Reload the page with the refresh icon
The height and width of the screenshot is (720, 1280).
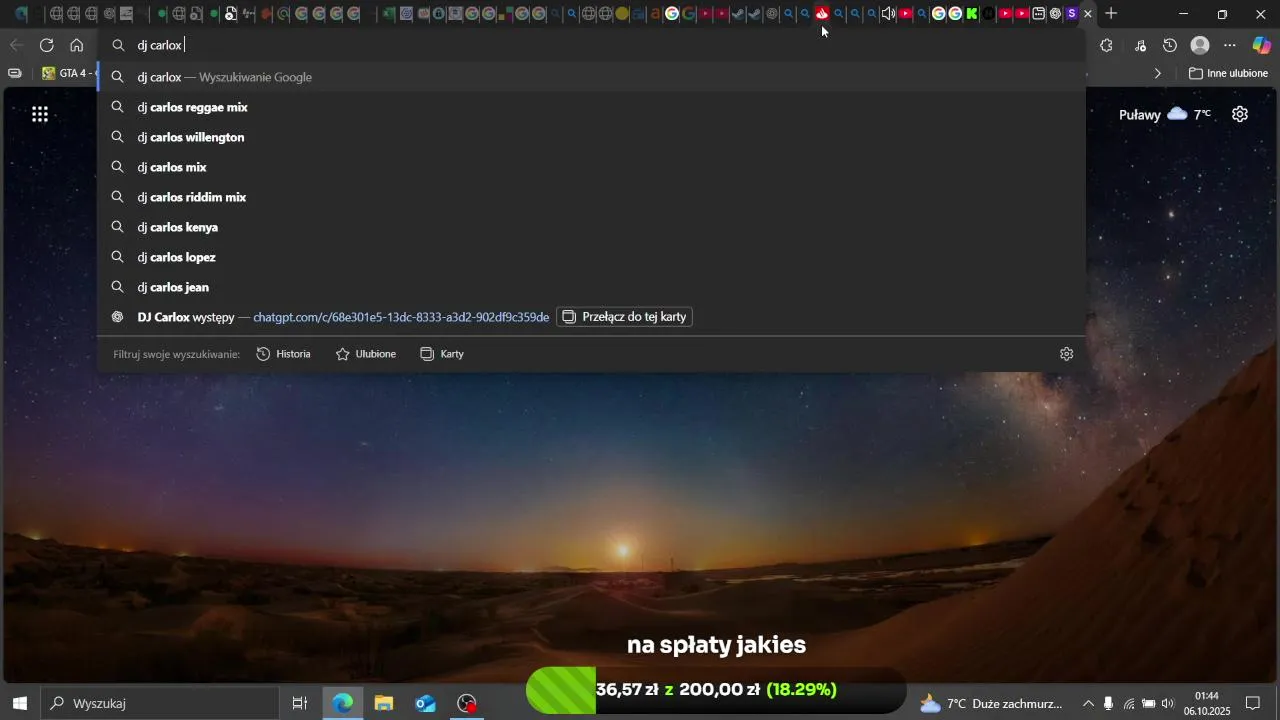pyautogui.click(x=47, y=45)
